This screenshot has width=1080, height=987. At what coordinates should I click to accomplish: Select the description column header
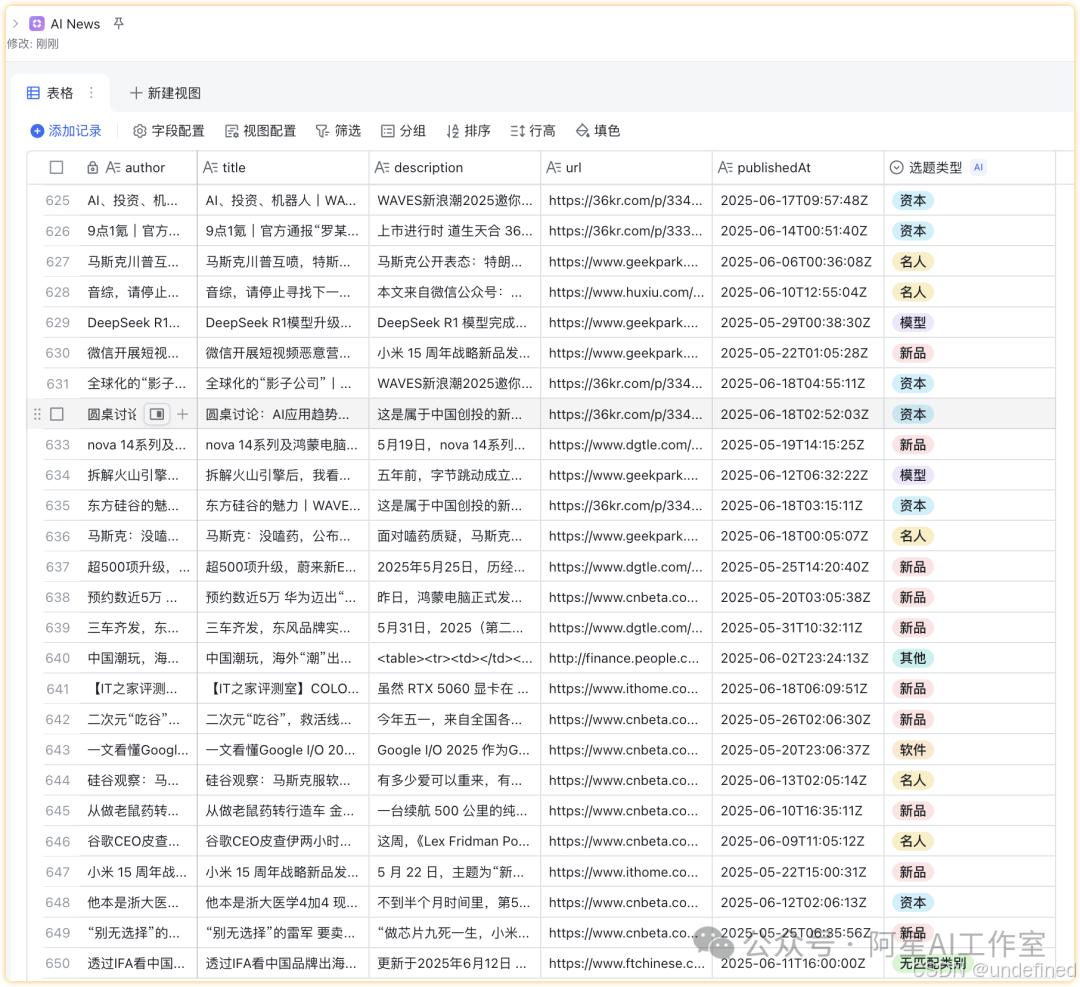[x=455, y=167]
